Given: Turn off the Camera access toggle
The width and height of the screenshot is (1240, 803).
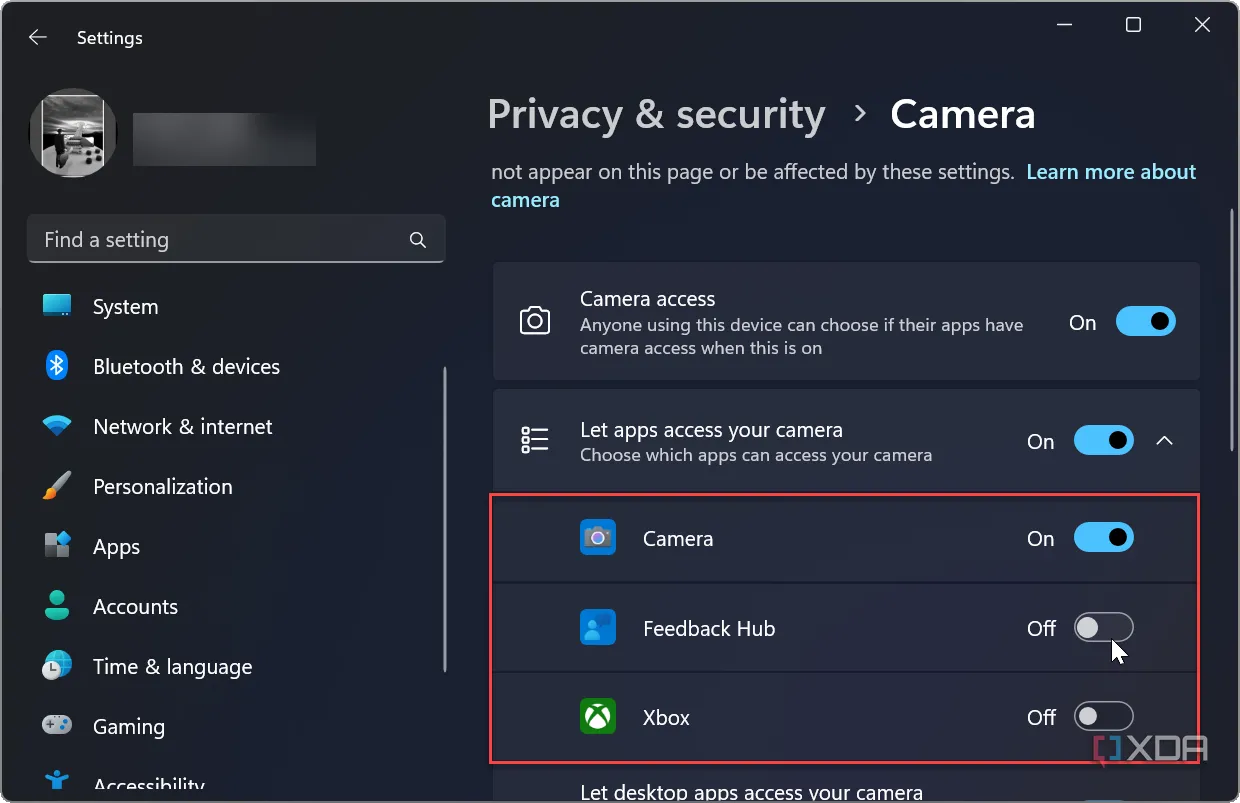Looking at the screenshot, I should 1145,322.
